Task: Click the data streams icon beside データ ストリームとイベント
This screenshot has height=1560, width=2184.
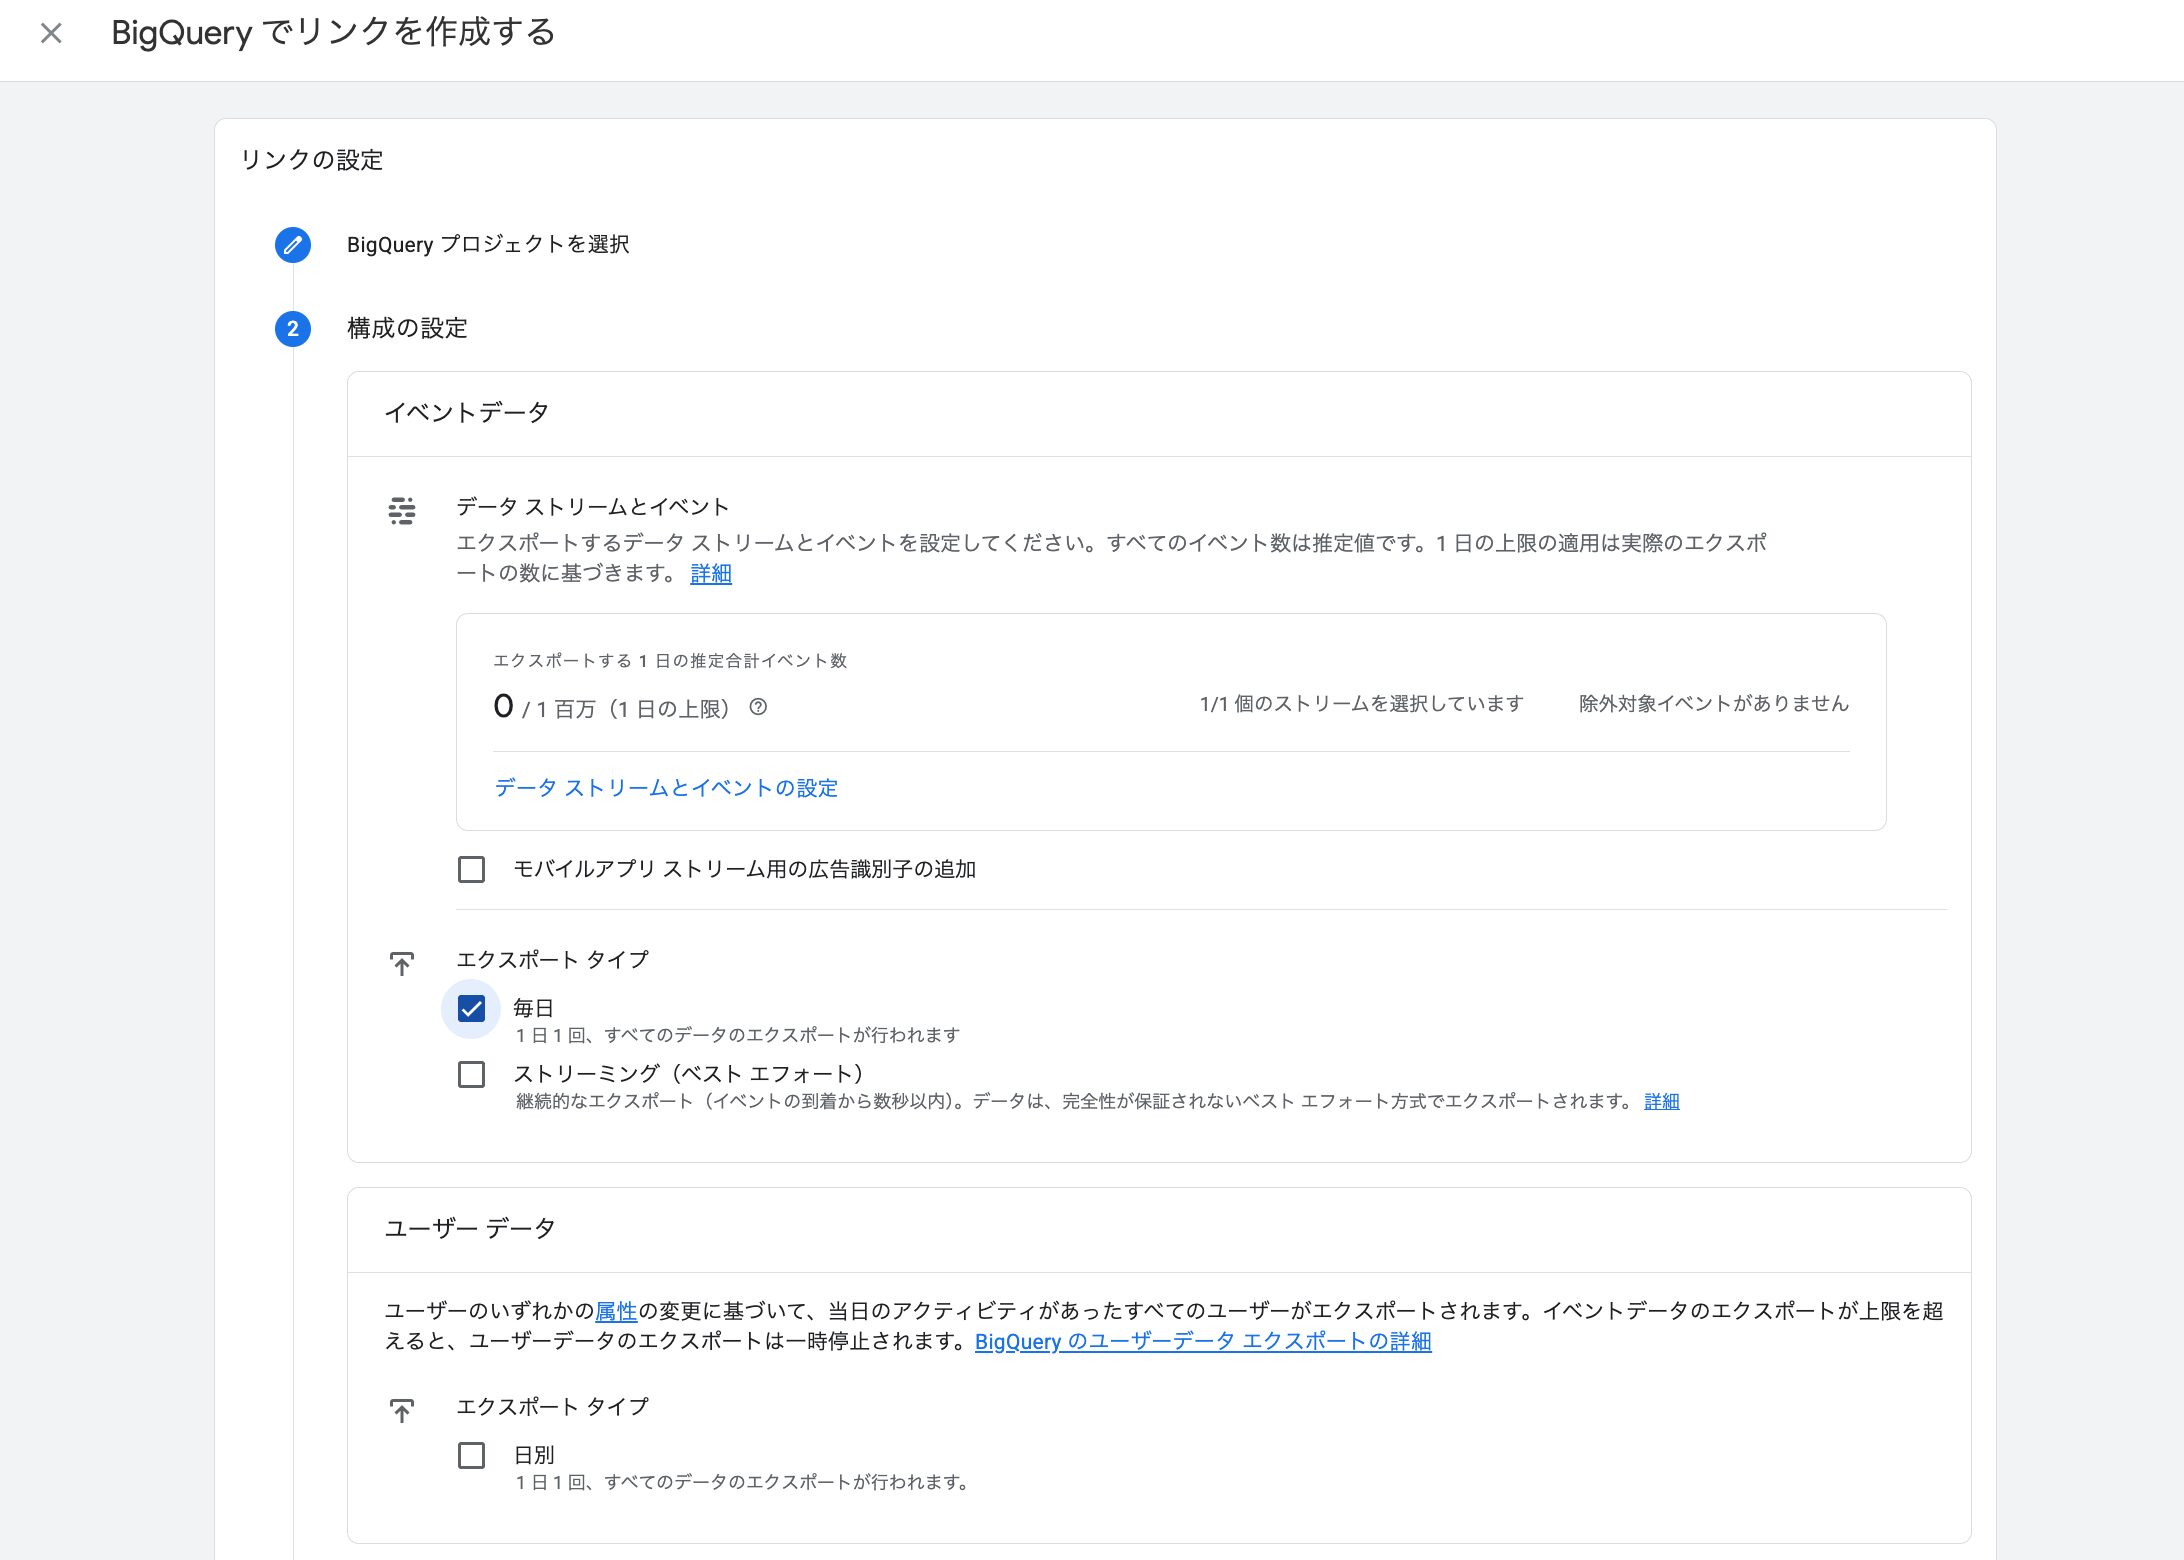Action: click(x=402, y=511)
